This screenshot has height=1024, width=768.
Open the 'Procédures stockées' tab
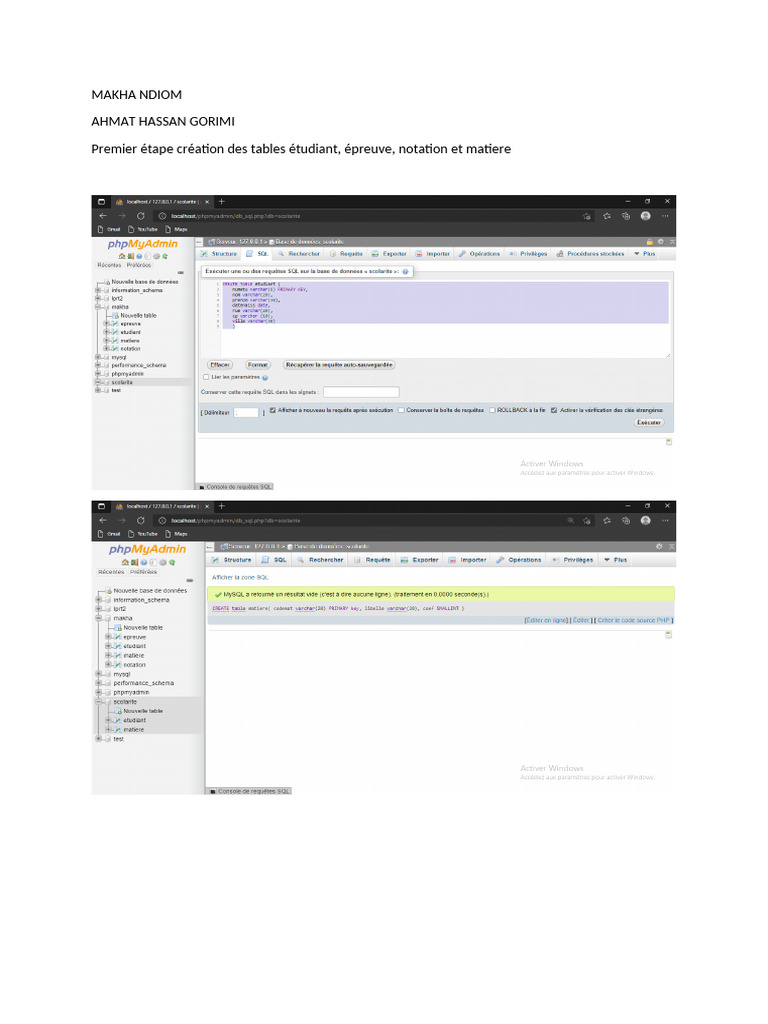coord(590,253)
